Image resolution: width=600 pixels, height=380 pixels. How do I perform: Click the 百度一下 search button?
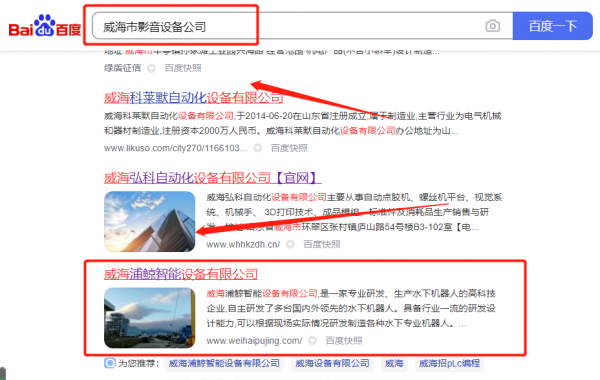[553, 26]
